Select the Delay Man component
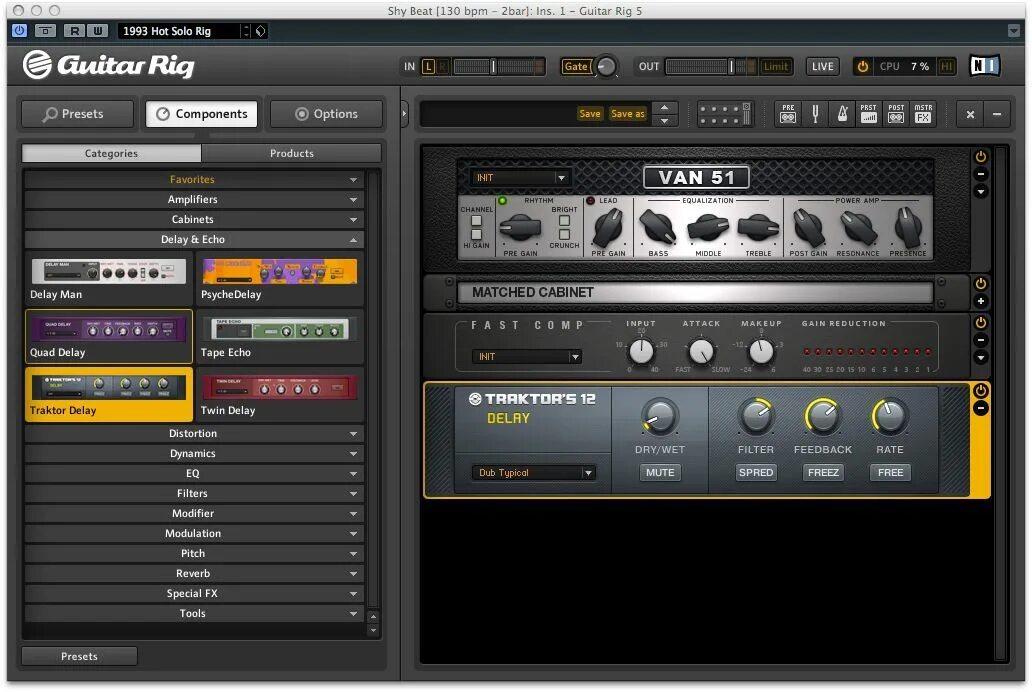The image size is (1032, 692). (x=108, y=279)
